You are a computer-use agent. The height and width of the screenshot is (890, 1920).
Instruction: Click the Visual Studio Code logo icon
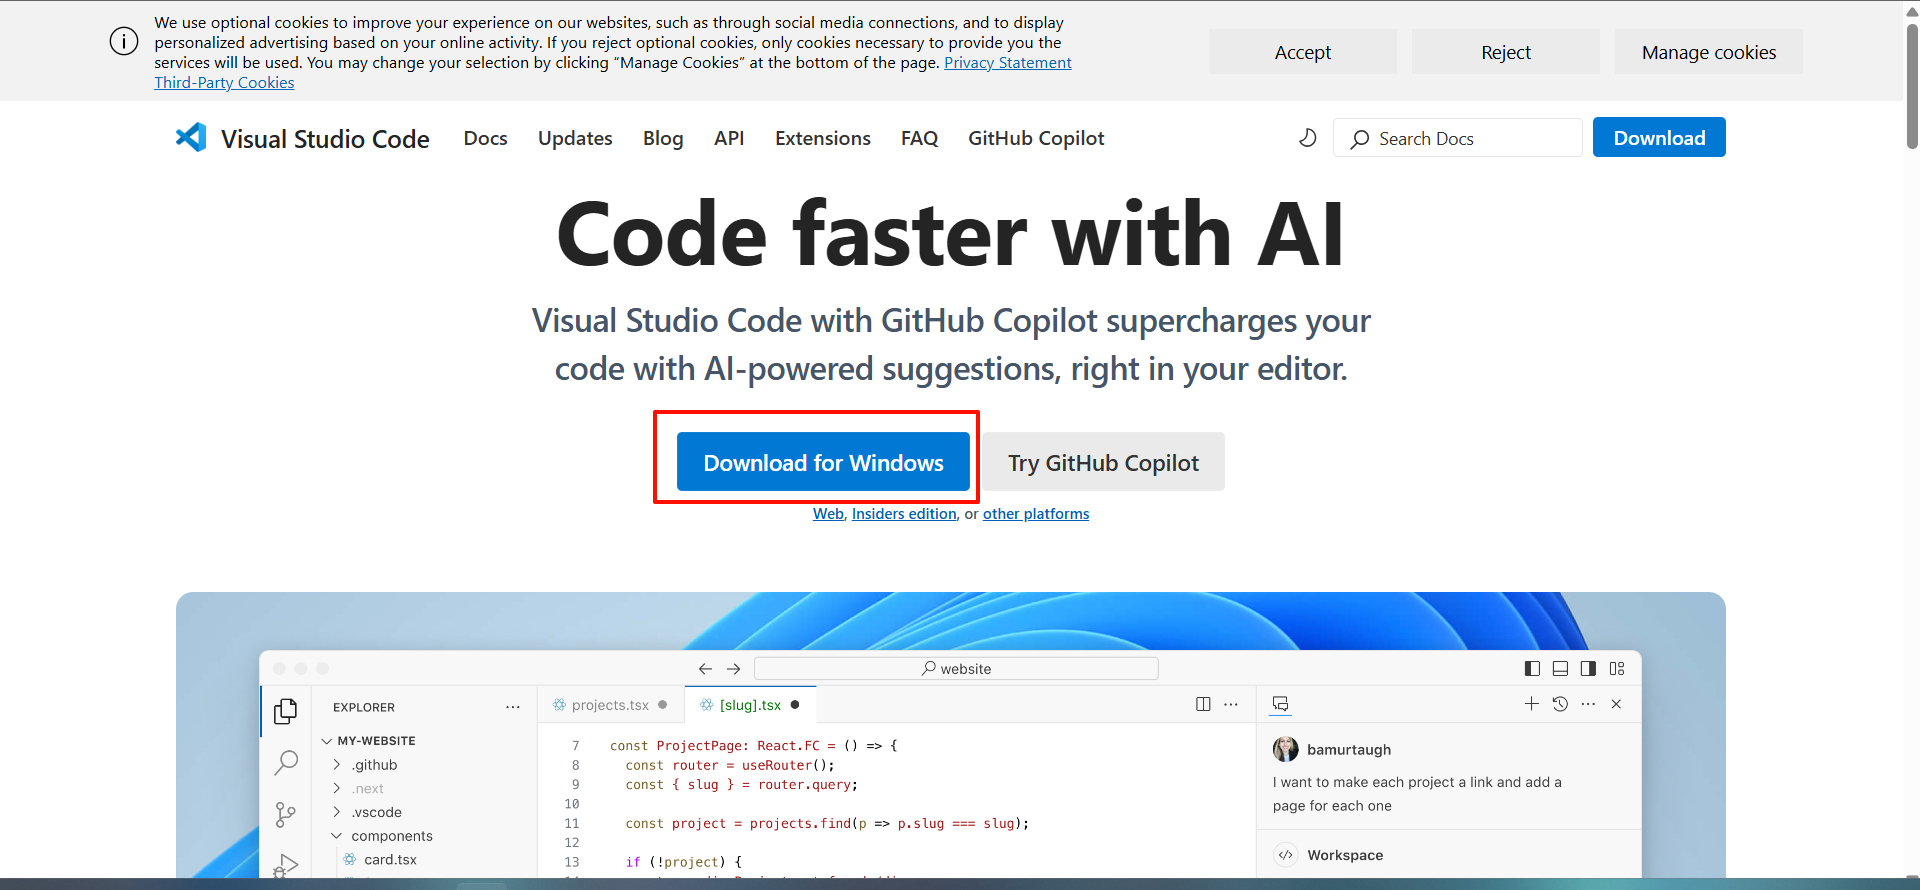(191, 137)
